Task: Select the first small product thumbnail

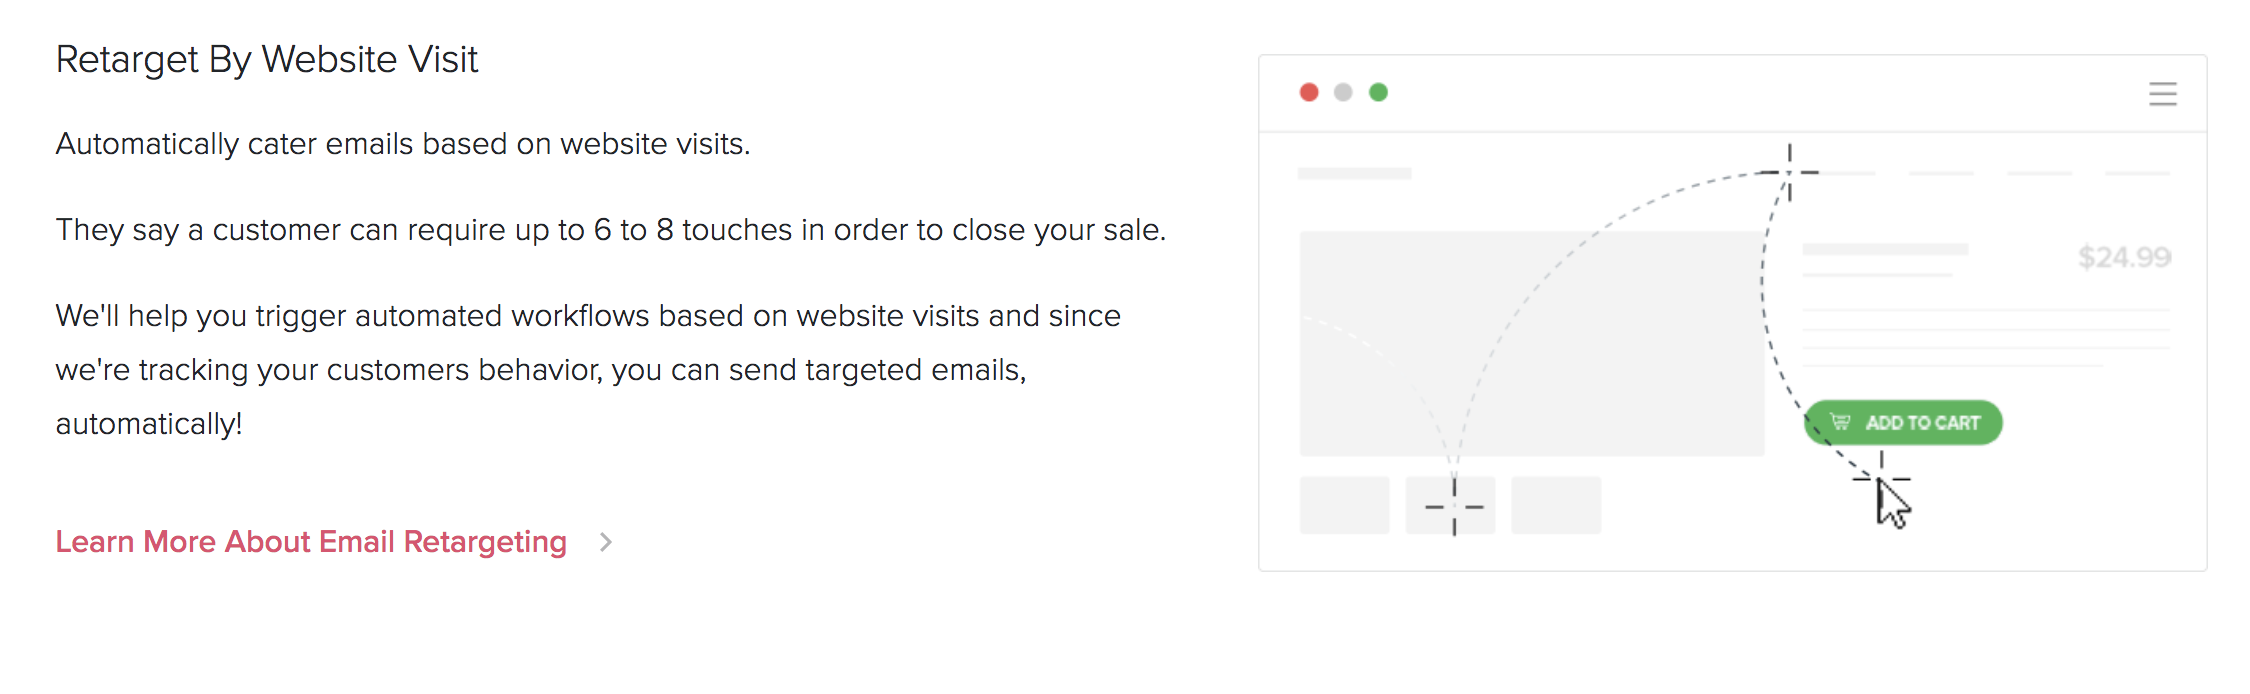Action: coord(1344,505)
